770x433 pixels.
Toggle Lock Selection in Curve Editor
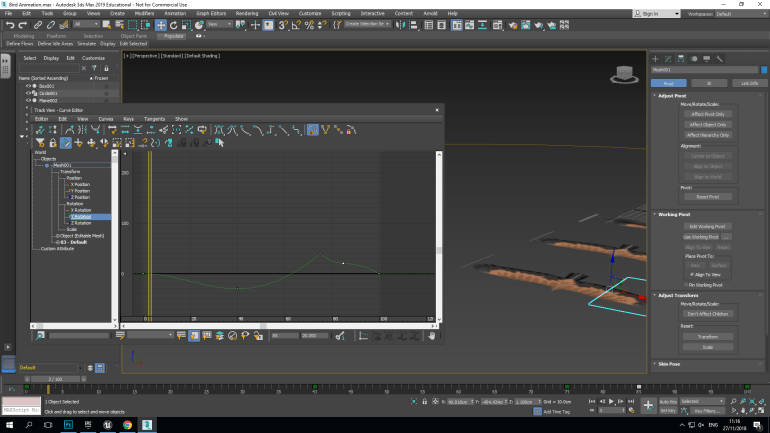pyautogui.click(x=53, y=143)
